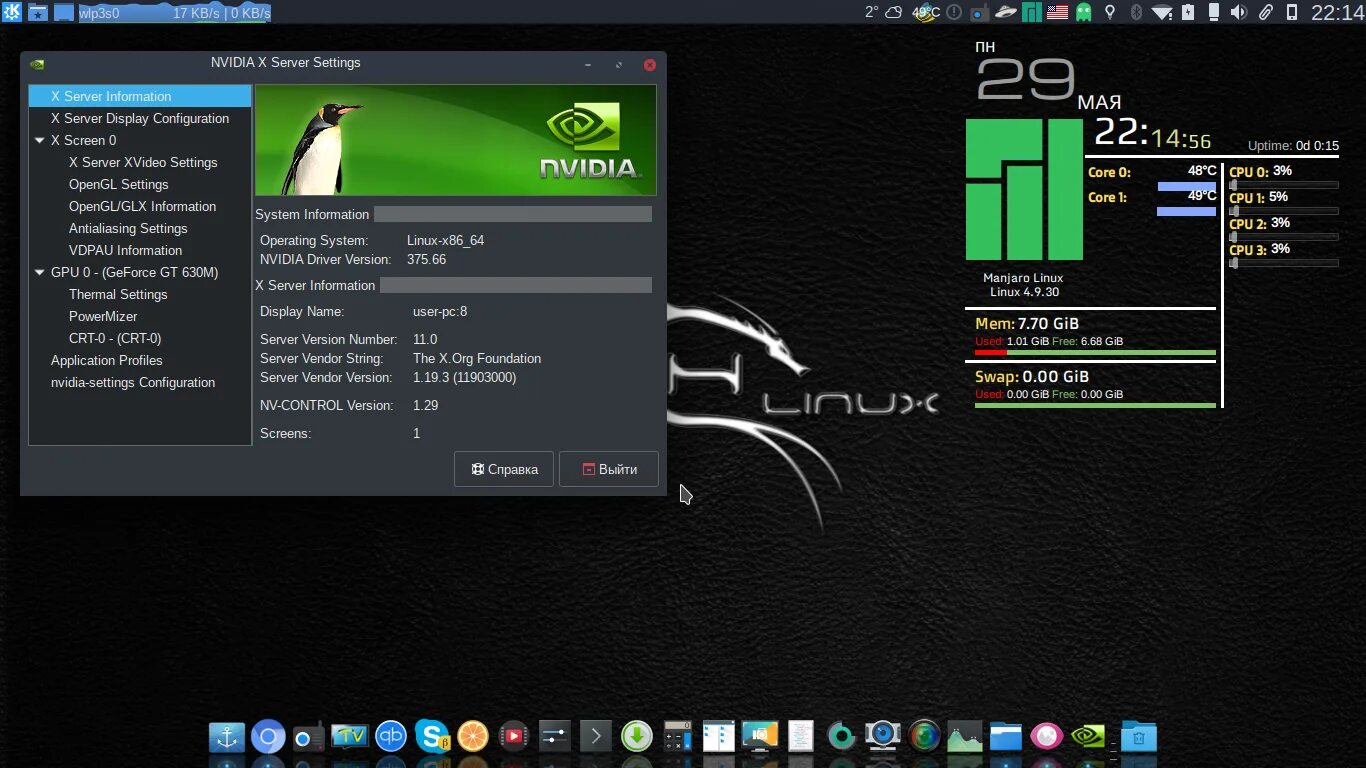
Task: Launch the terminal from the dock
Action: pos(596,738)
